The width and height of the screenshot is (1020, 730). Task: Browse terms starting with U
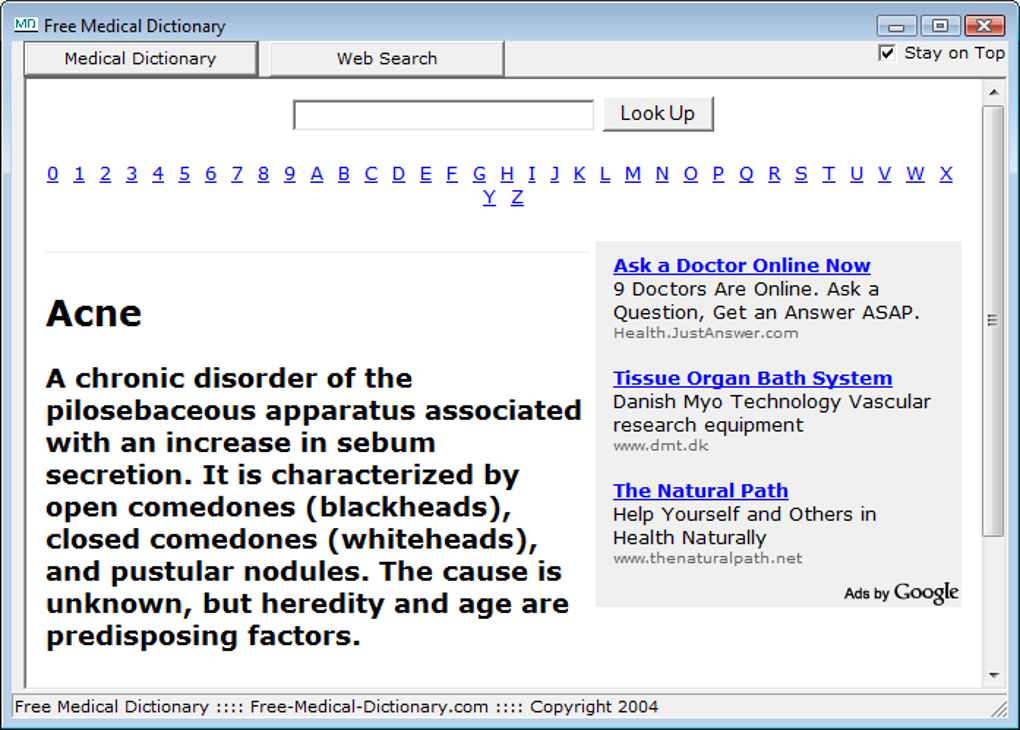pyautogui.click(x=857, y=174)
